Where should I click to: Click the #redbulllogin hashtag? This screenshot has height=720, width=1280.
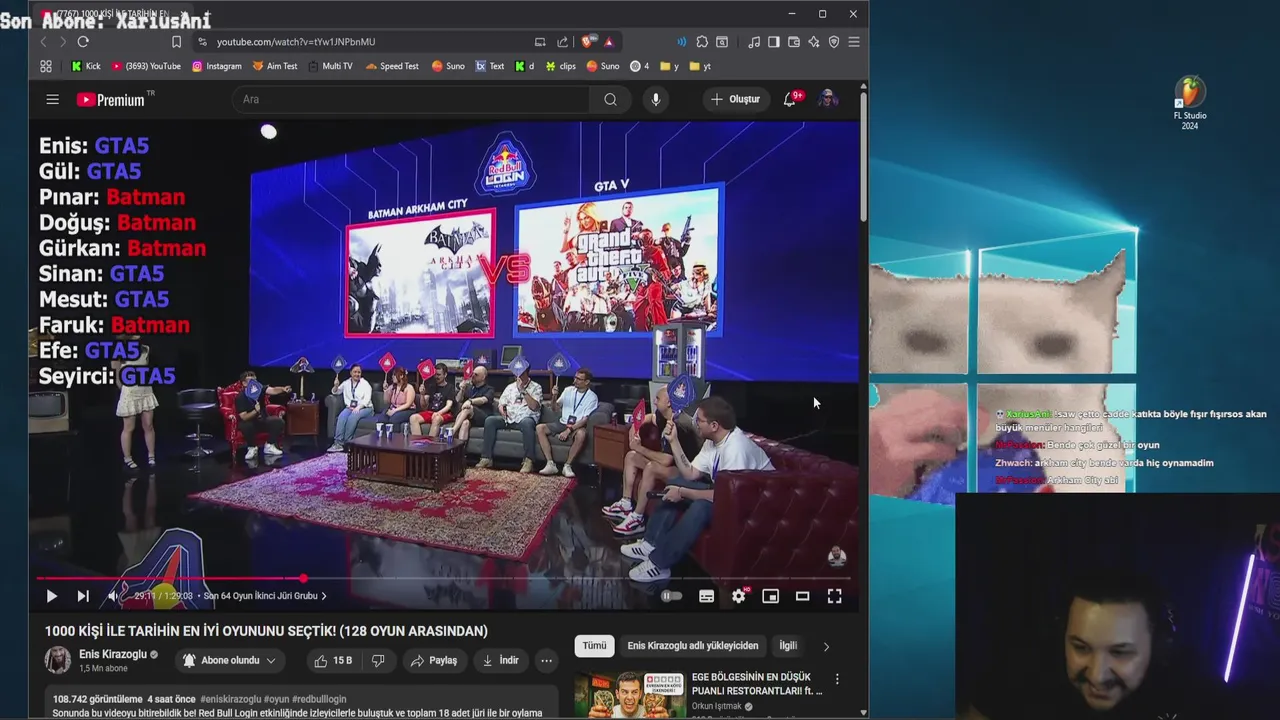316,699
